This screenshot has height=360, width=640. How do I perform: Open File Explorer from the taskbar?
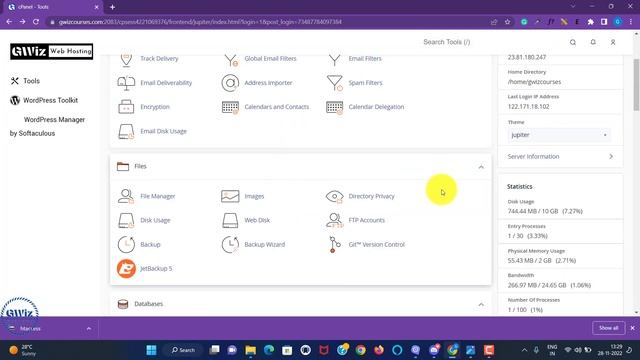pyautogui.click(x=251, y=350)
